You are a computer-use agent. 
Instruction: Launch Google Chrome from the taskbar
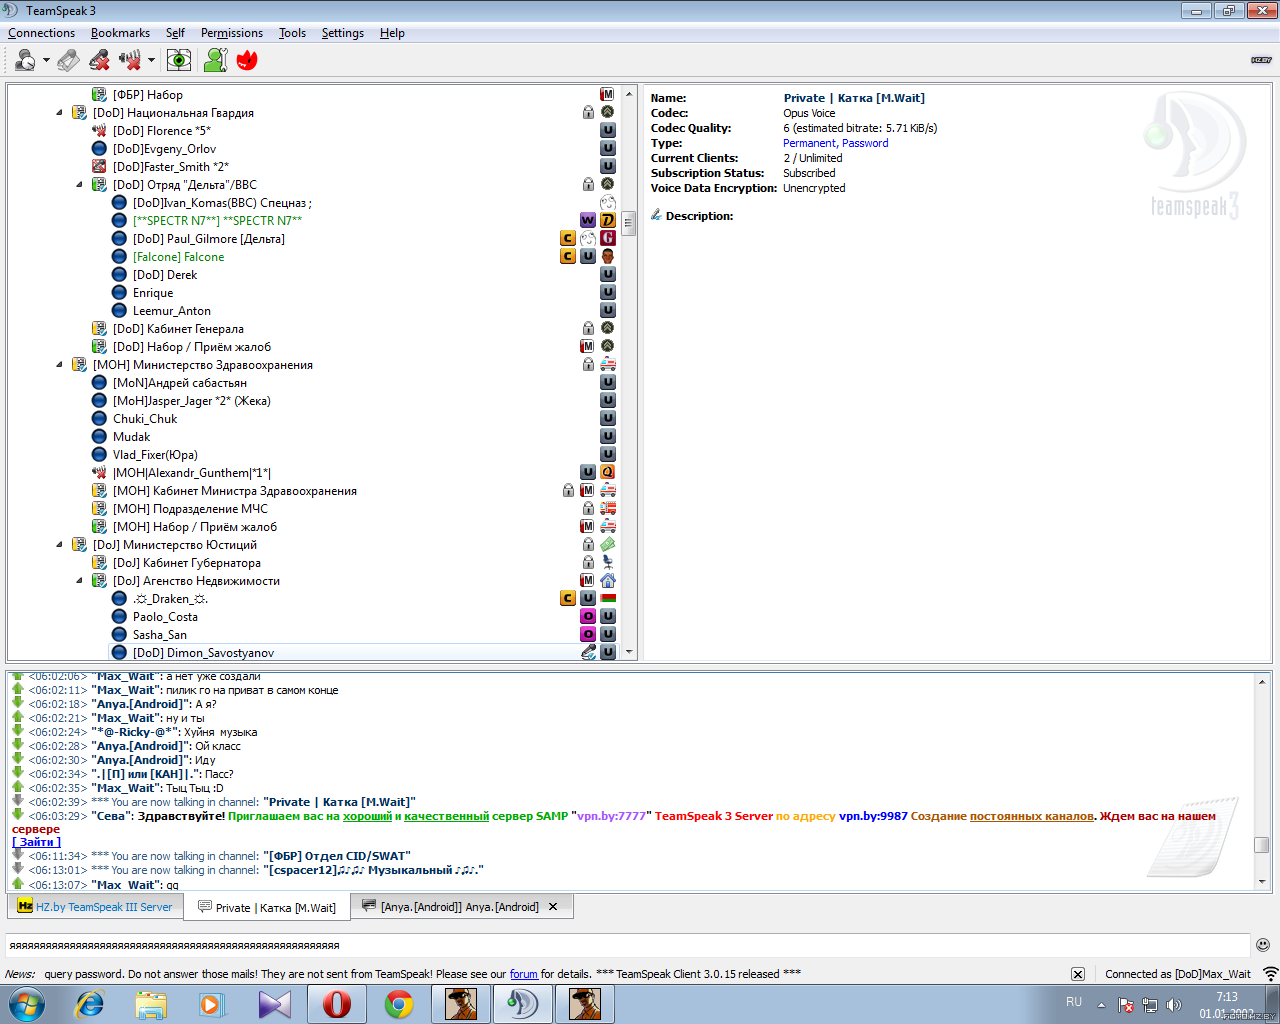399,1004
